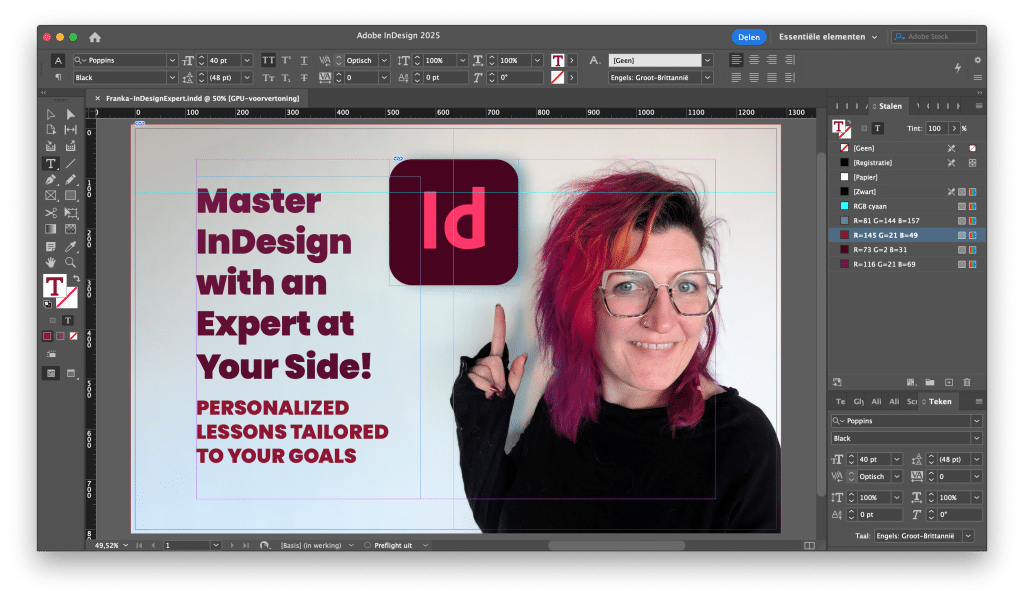Open the Essentiële elementen workspace switcher
Viewport: 1024px width, 600px height.
(828, 37)
